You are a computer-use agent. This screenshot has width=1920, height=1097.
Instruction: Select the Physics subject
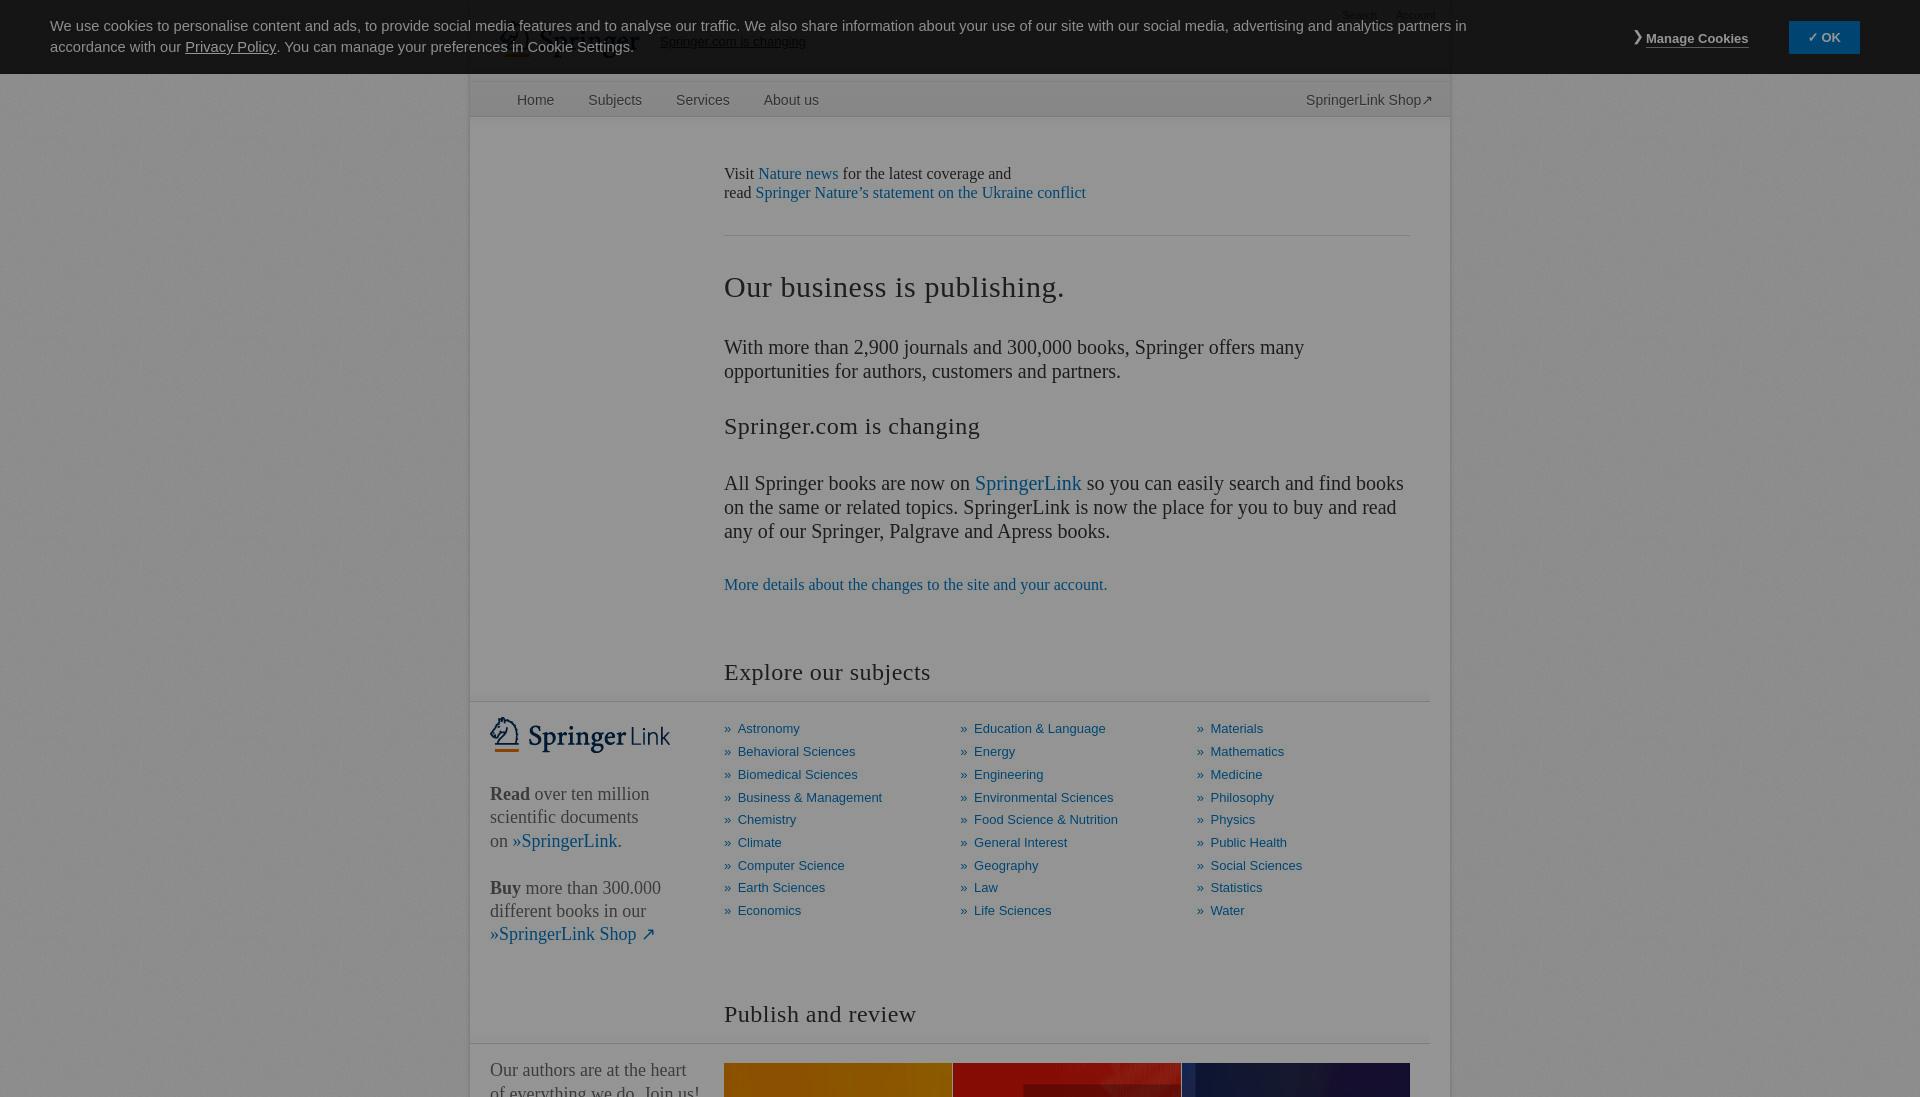(1232, 820)
